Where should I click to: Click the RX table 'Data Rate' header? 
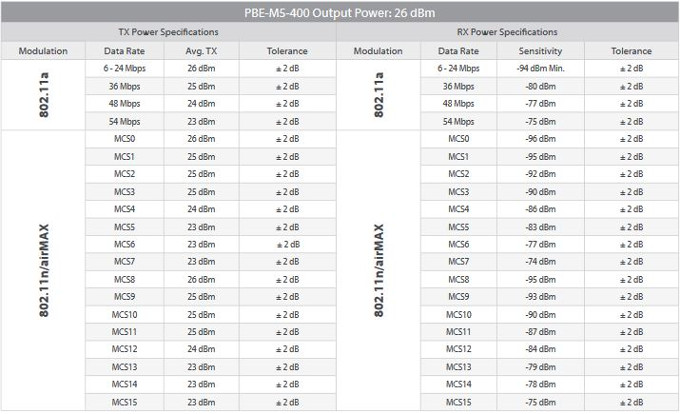pyautogui.click(x=458, y=51)
